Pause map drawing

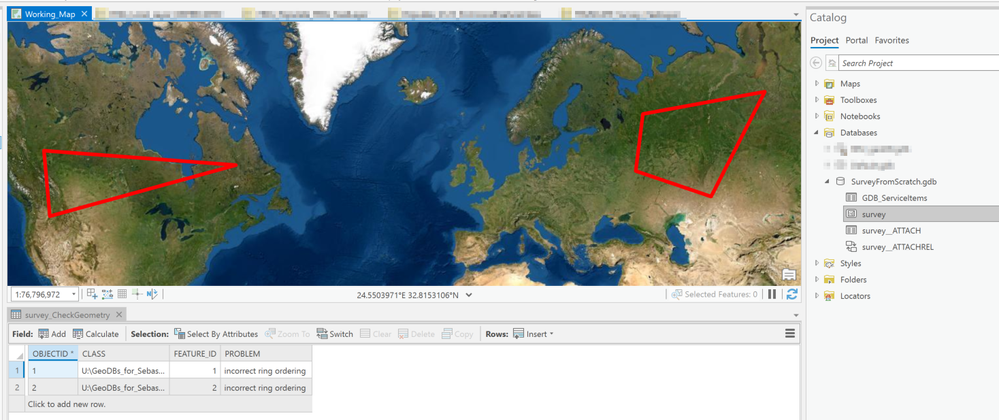pos(772,294)
